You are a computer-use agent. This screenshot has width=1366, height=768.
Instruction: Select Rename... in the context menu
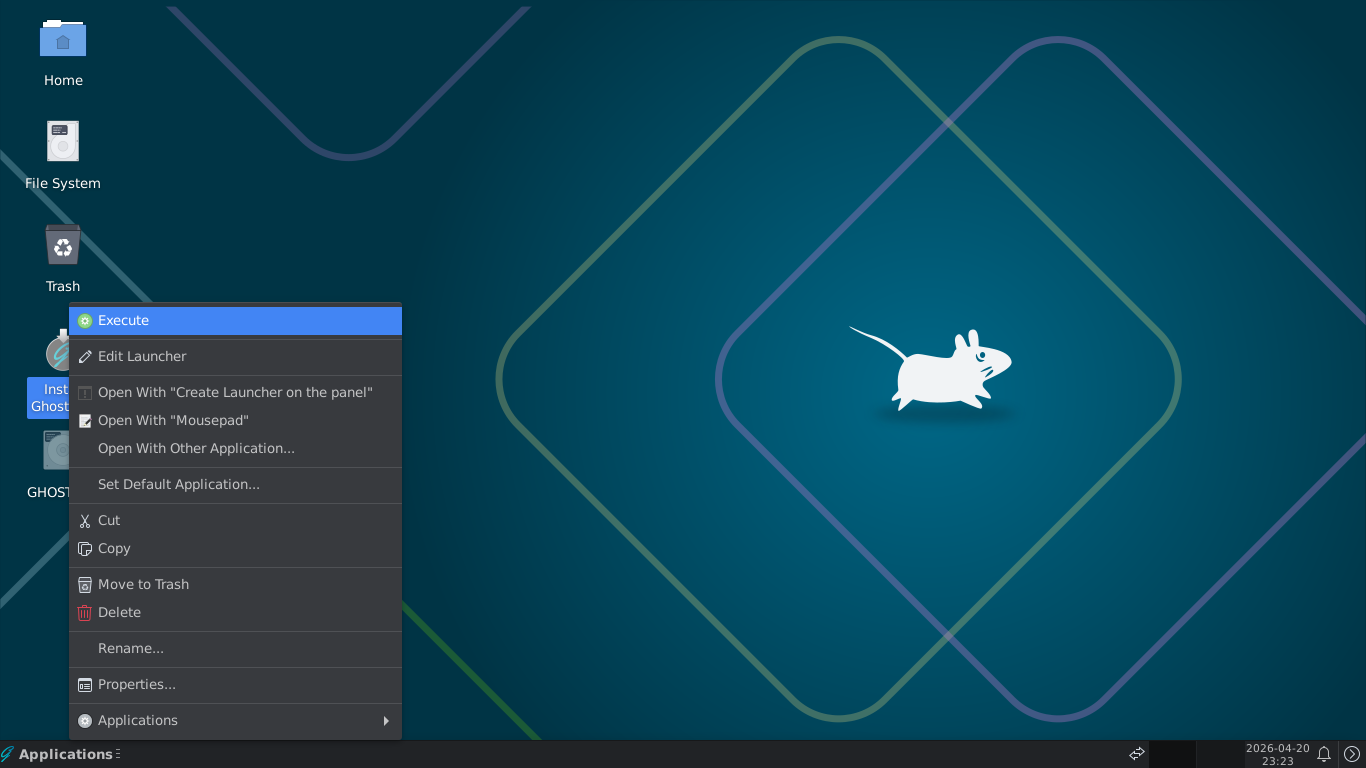[x=235, y=649]
